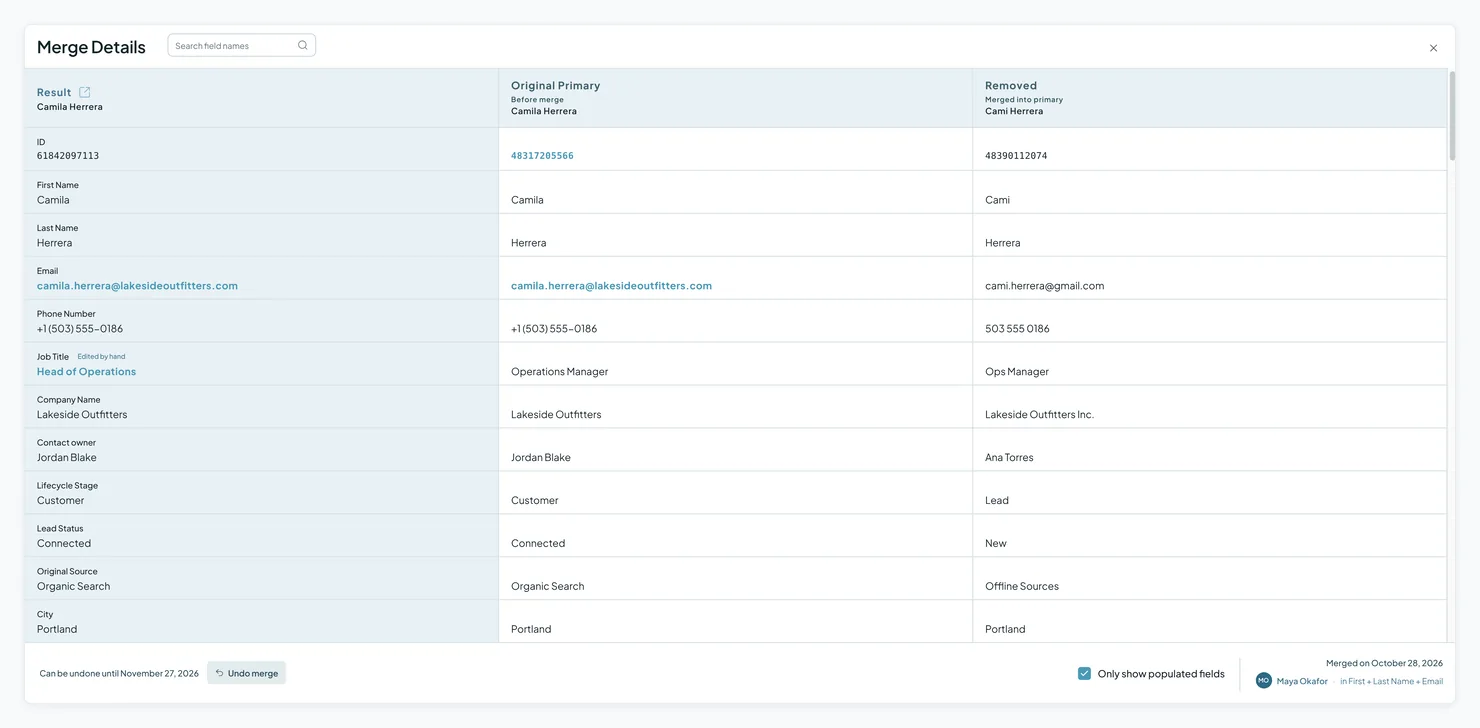1480x728 pixels.
Task: Click Portland in the Removed column
Action: coord(1005,630)
